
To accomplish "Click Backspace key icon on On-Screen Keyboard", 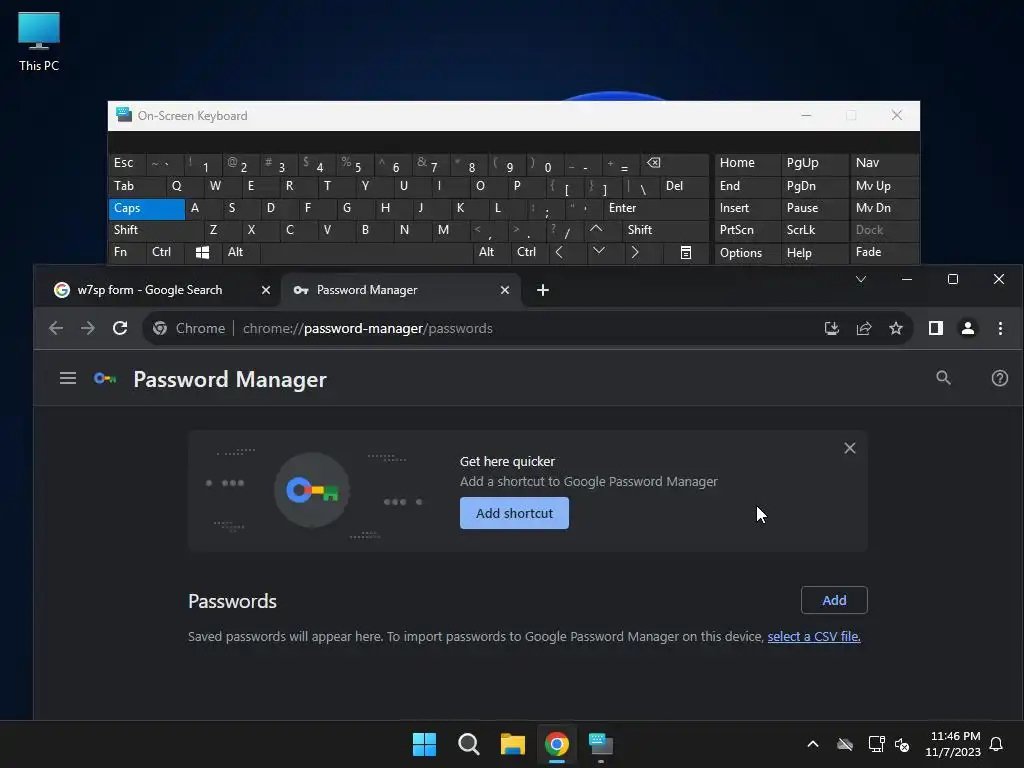I will [674, 163].
